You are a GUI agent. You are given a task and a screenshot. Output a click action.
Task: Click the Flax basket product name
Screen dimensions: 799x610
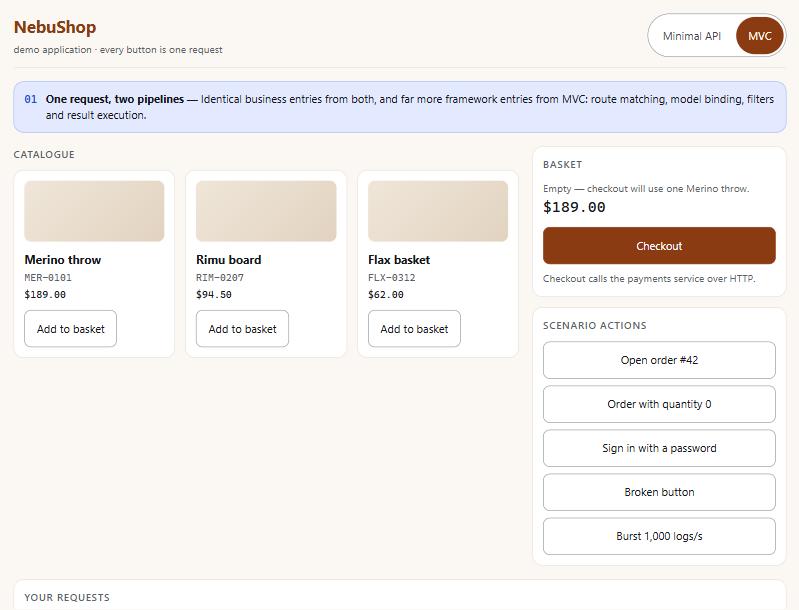click(x=399, y=260)
